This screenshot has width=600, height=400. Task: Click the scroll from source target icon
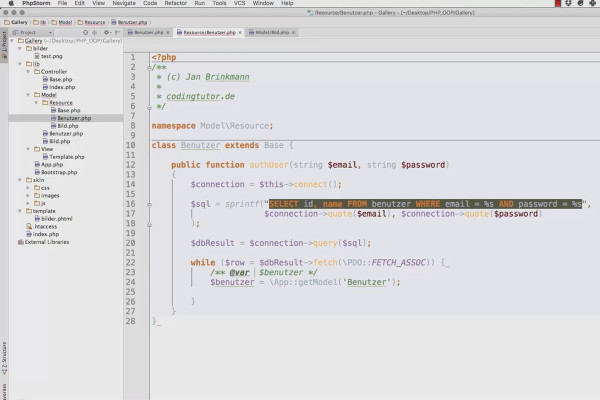tap(85, 33)
